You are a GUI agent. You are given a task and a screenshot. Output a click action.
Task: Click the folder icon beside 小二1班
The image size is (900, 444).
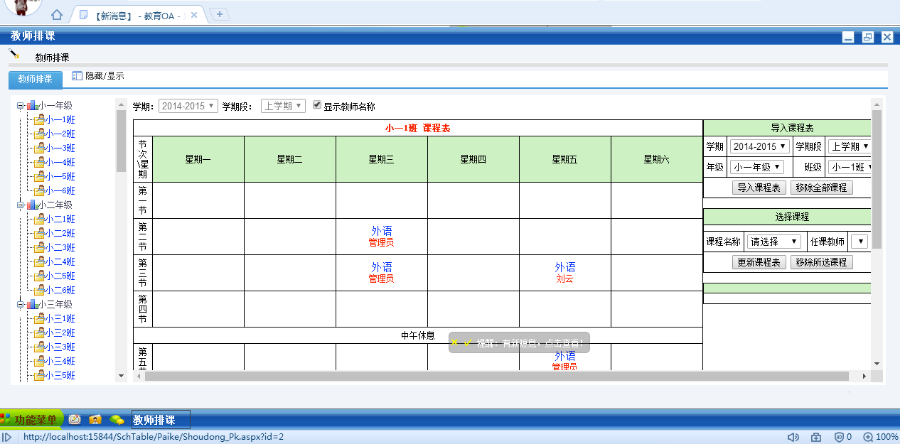(x=39, y=219)
